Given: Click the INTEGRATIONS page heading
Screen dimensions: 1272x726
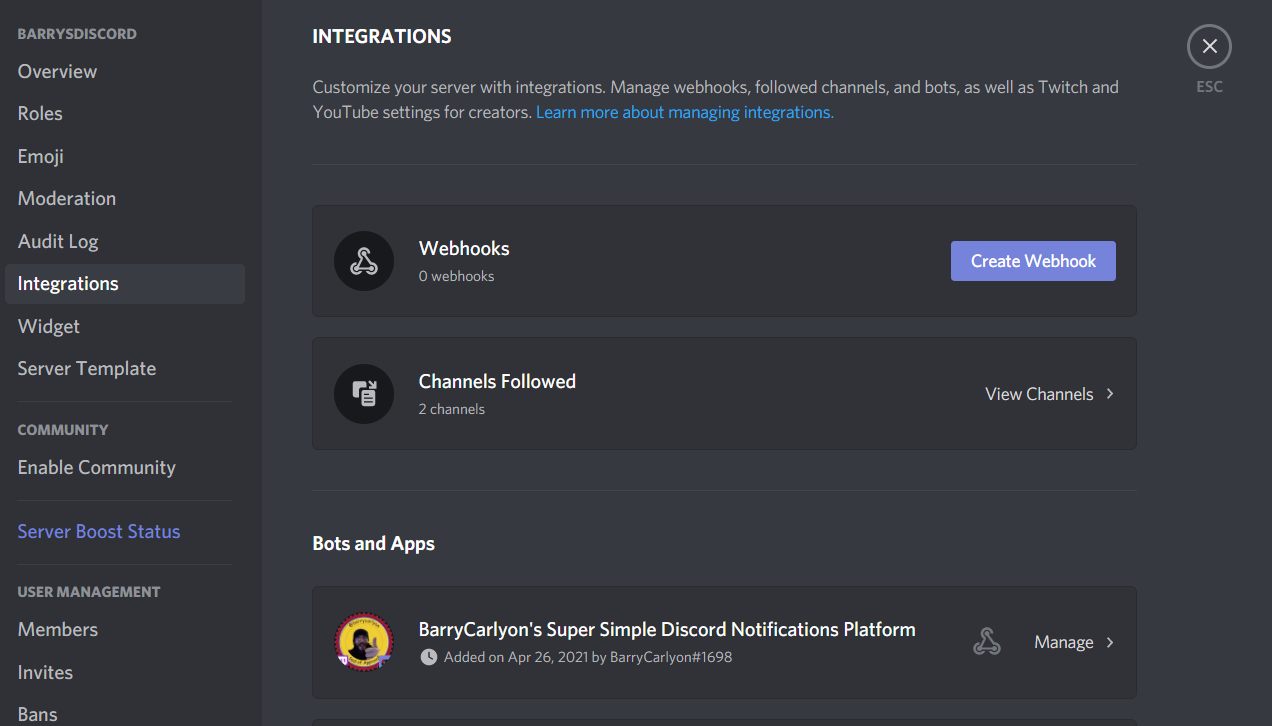Looking at the screenshot, I should pyautogui.click(x=382, y=37).
